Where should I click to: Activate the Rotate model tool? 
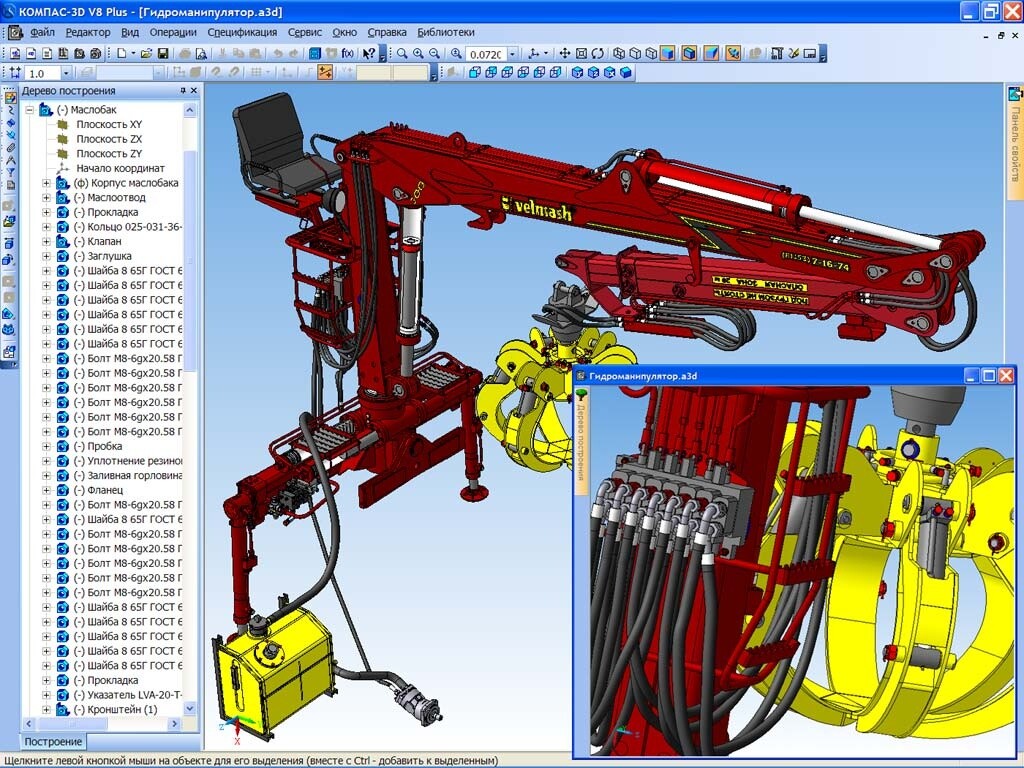pos(596,52)
